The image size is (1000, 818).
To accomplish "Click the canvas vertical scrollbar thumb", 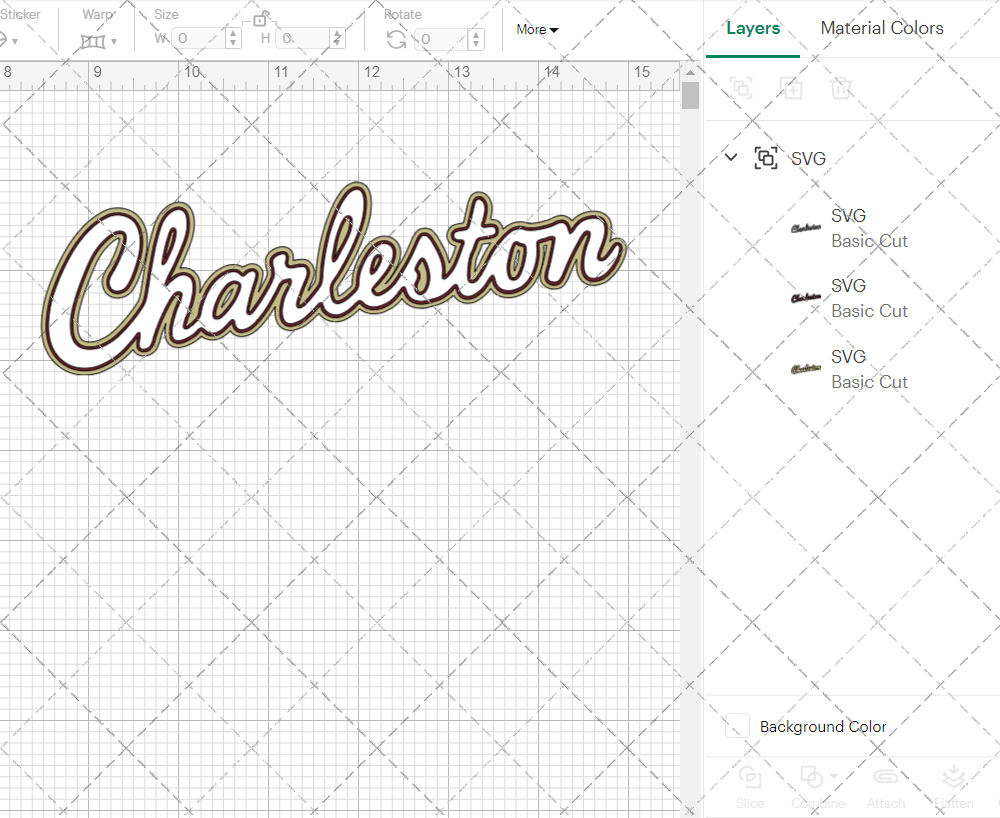I will (690, 96).
